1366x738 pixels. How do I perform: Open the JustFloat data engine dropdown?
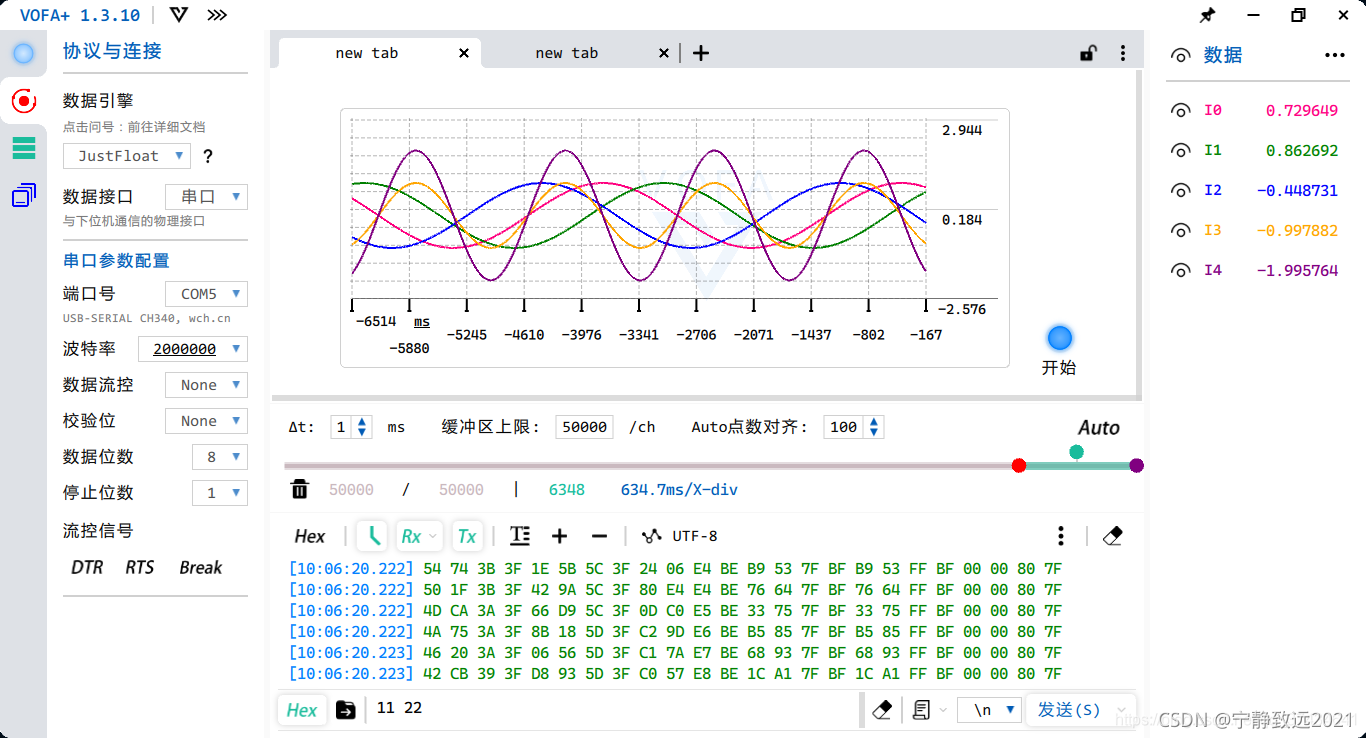(127, 156)
